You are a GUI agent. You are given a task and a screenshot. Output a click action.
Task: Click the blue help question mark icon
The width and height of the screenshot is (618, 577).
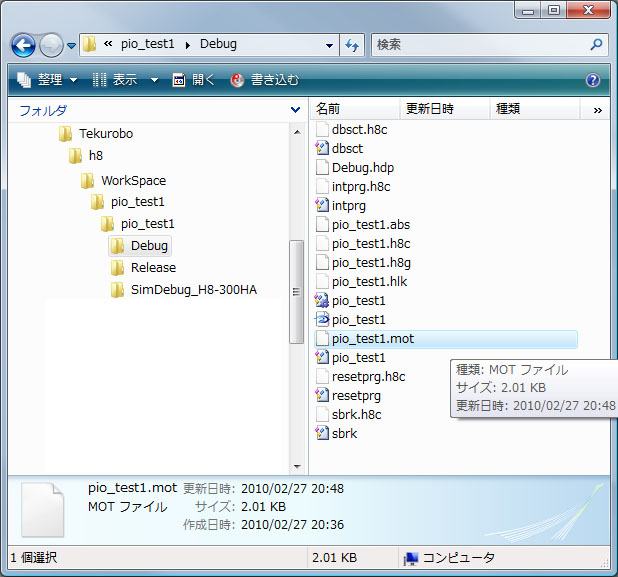point(592,80)
